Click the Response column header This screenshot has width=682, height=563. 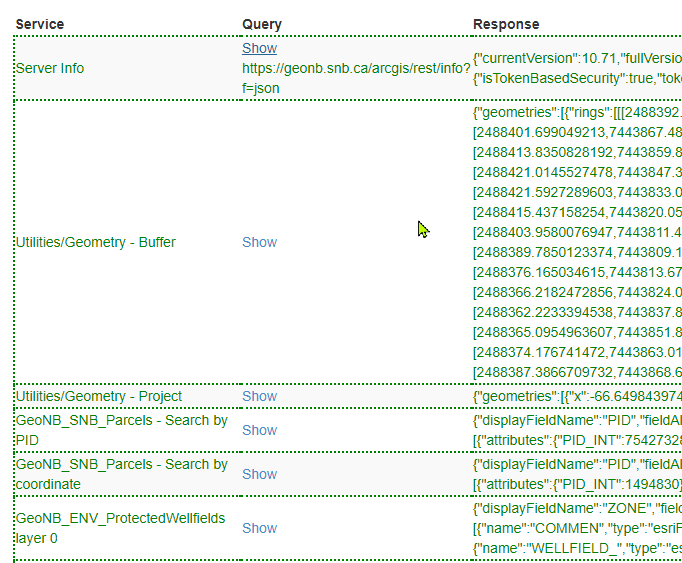pos(506,24)
